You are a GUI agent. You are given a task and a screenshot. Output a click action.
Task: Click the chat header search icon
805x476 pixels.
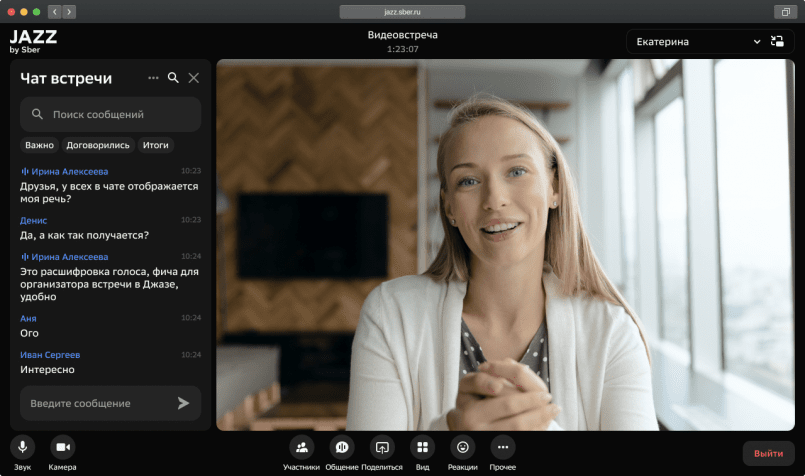point(173,78)
